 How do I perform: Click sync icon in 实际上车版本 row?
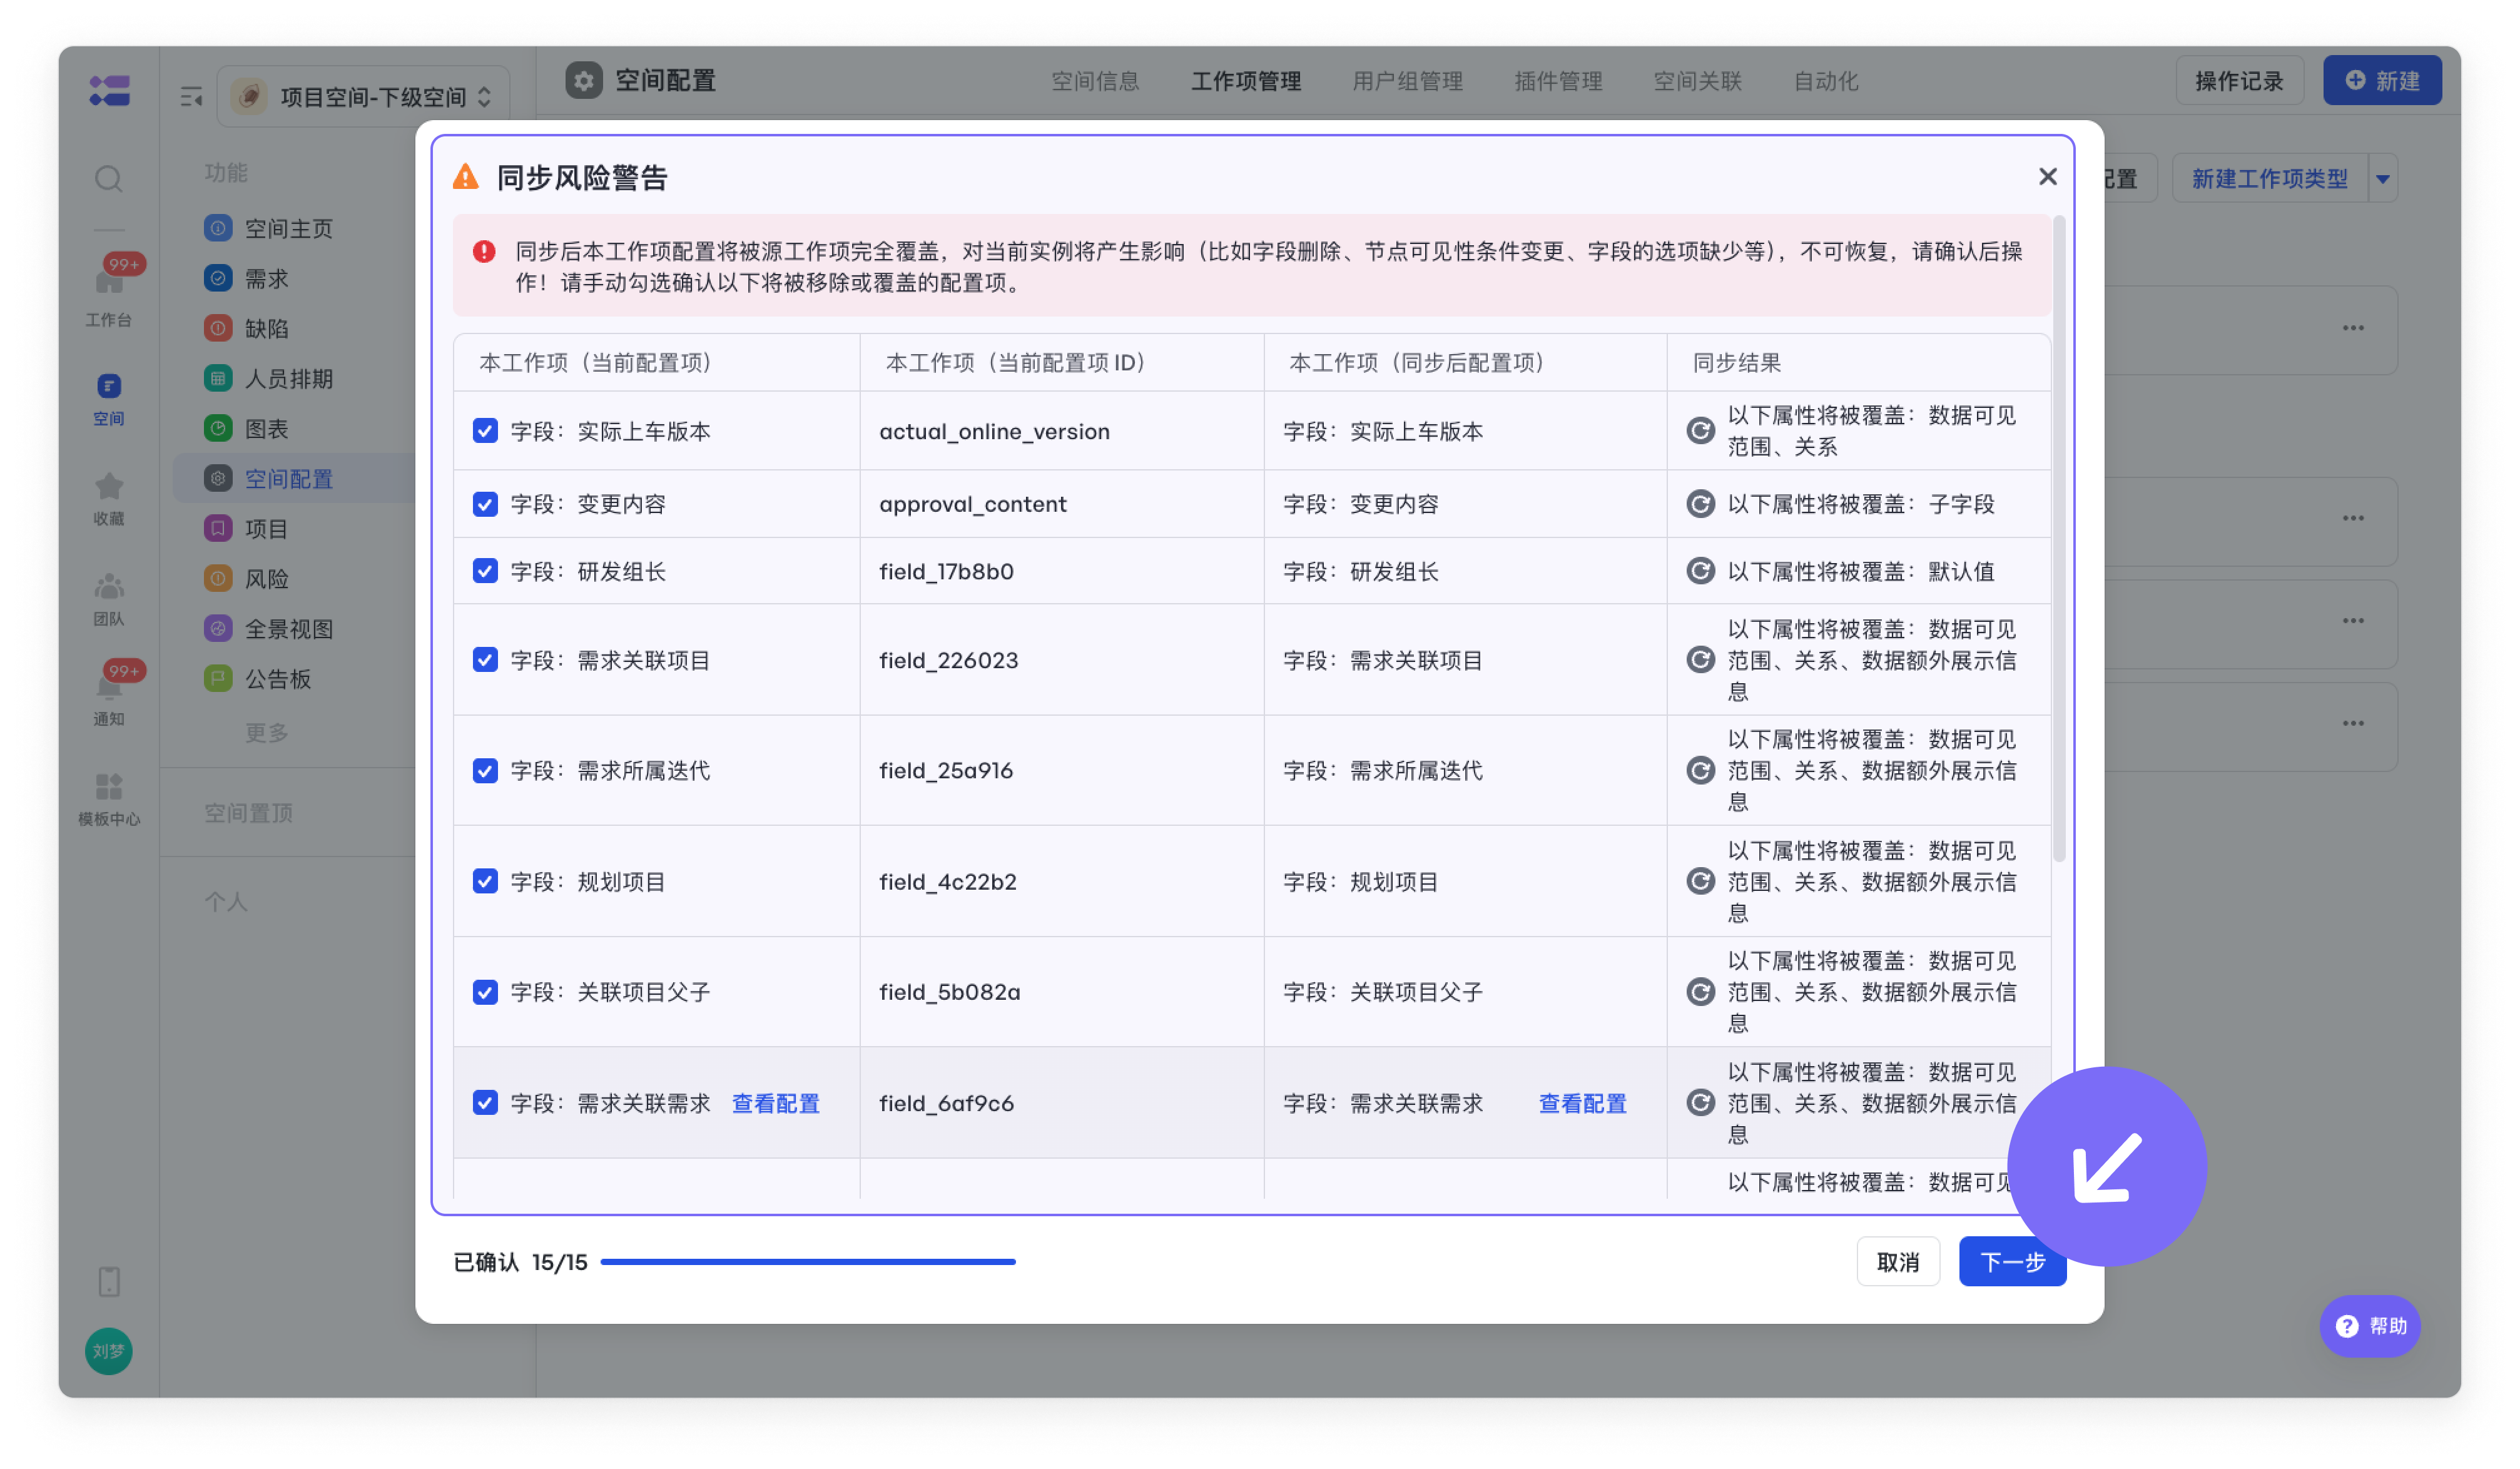coord(1700,431)
